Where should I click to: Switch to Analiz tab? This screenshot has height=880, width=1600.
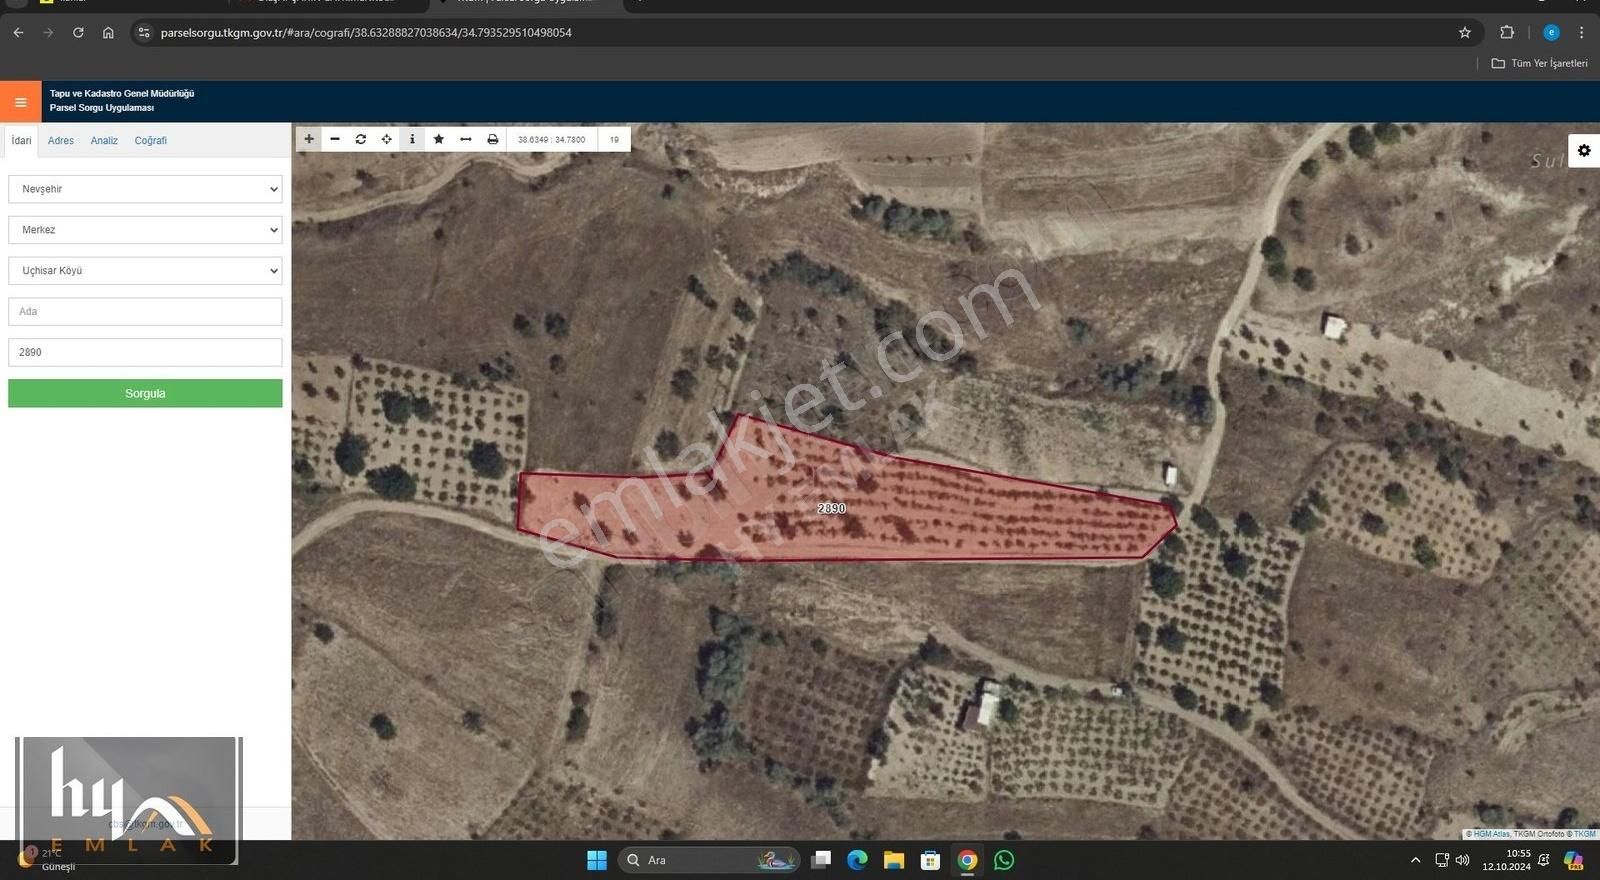[104, 141]
